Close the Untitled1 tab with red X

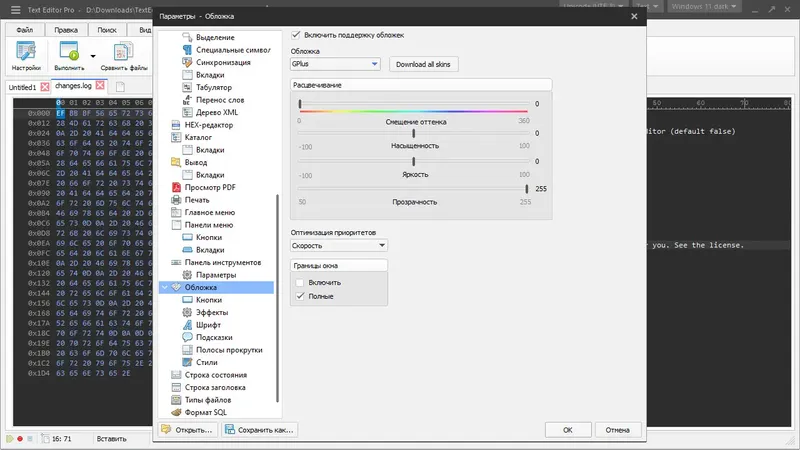coord(45,87)
